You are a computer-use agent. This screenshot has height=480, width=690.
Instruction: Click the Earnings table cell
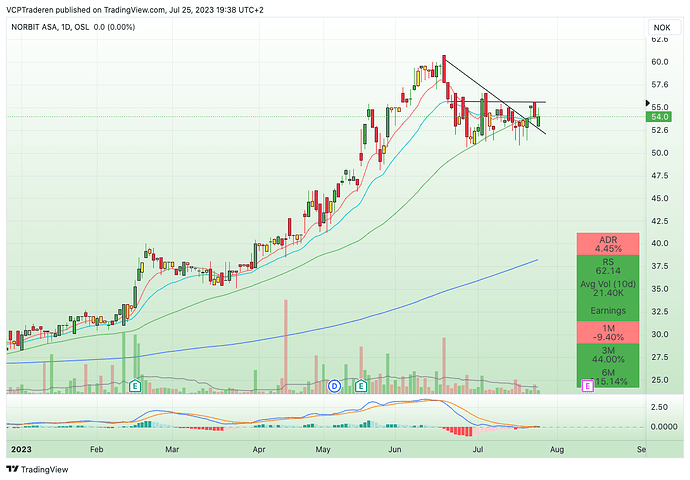(x=608, y=311)
